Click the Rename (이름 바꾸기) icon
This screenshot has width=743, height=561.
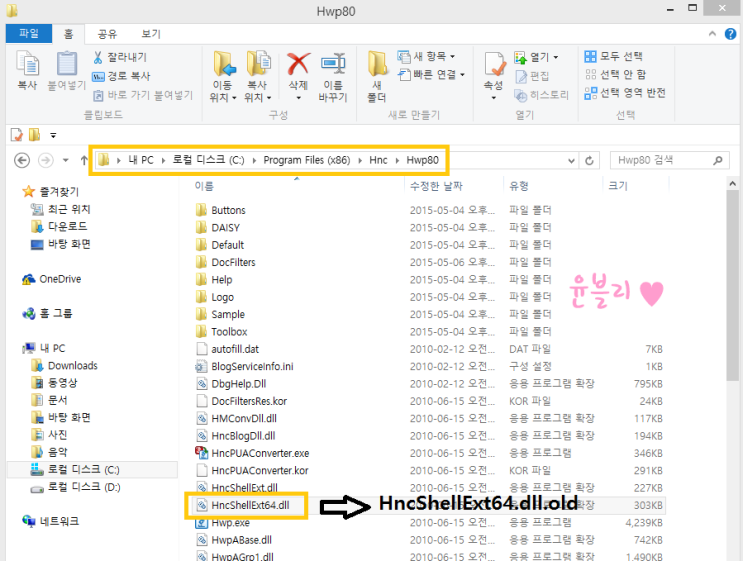(333, 64)
